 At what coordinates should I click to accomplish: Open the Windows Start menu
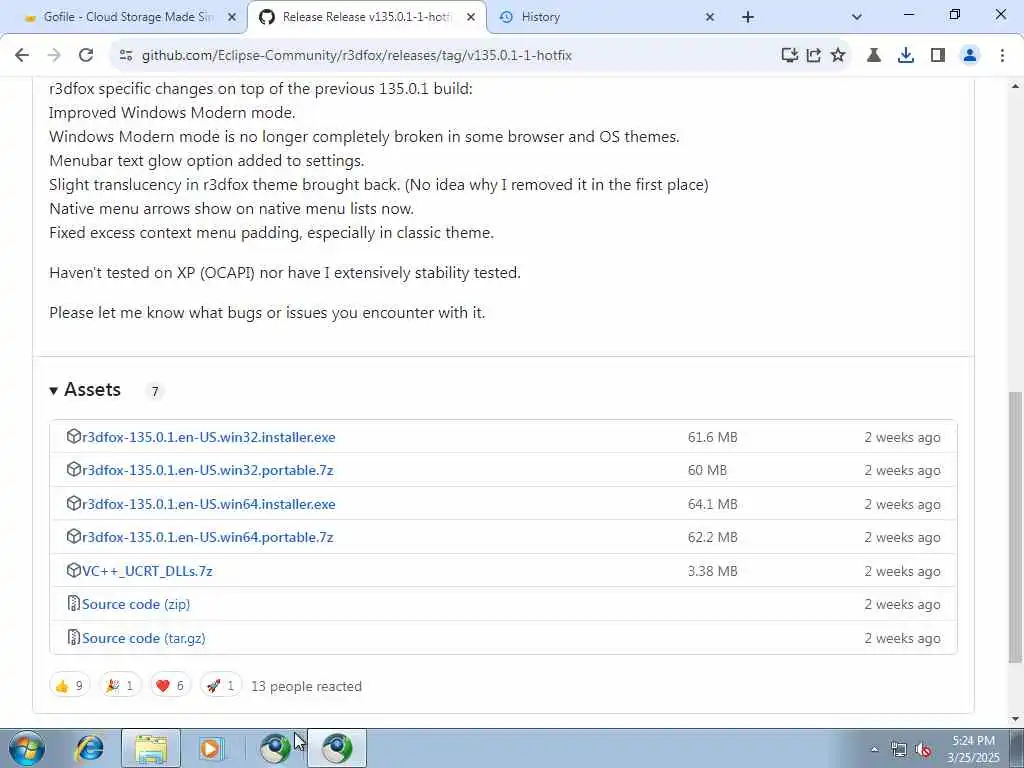27,748
